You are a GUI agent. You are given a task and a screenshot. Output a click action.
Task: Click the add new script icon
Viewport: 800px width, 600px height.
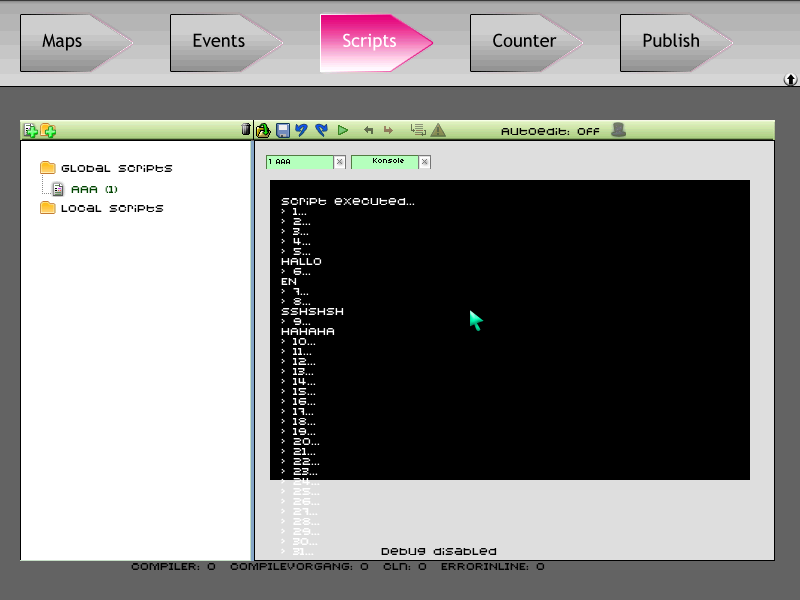pos(31,131)
